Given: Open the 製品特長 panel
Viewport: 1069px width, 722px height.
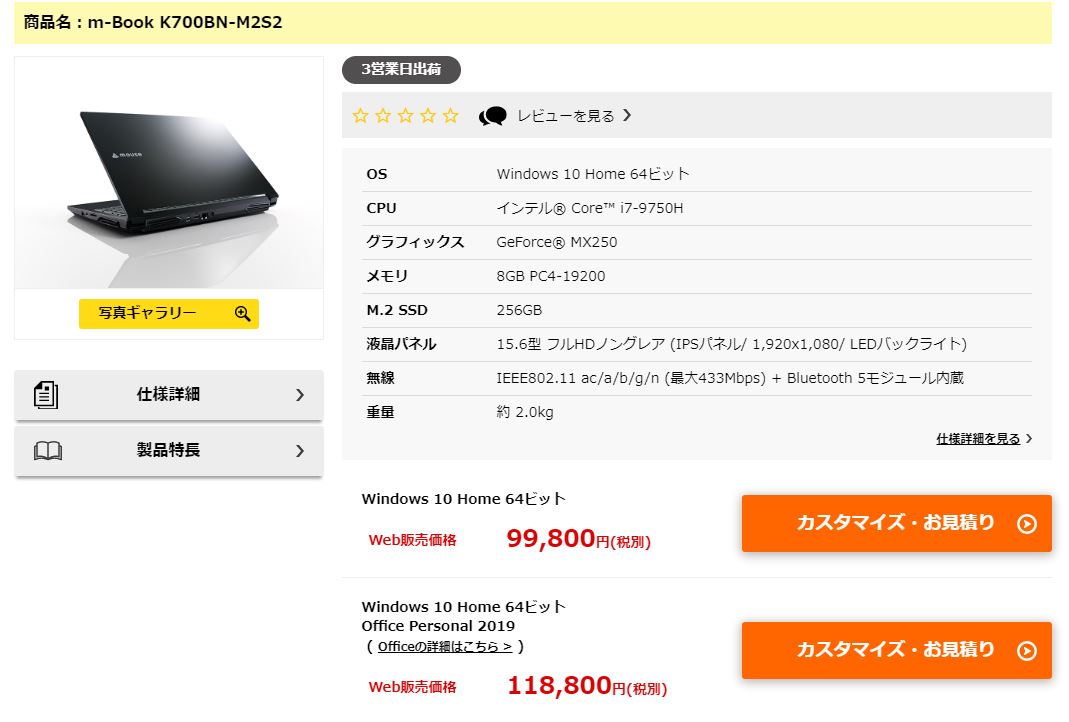Looking at the screenshot, I should pyautogui.click(x=168, y=450).
